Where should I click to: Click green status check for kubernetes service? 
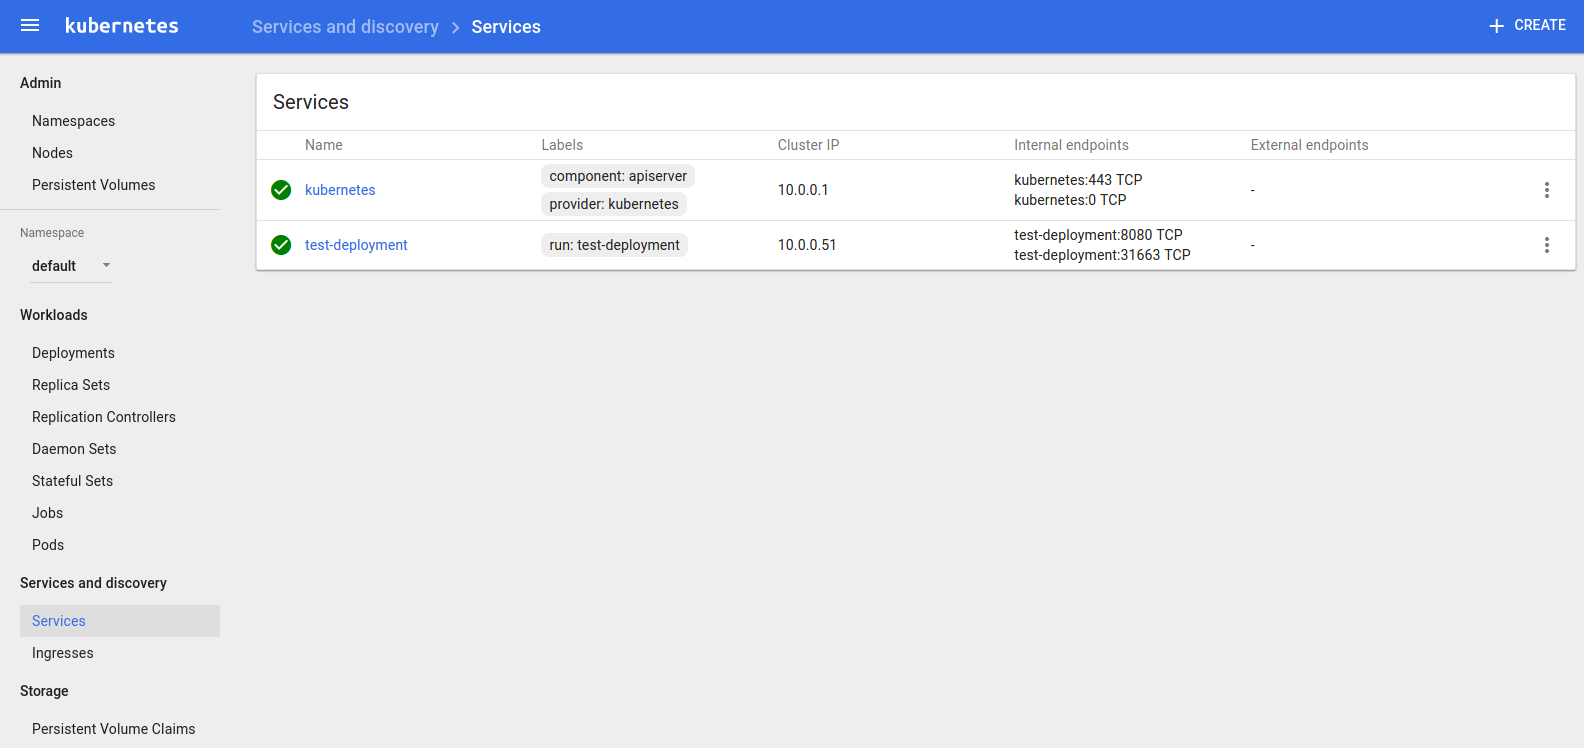click(281, 190)
